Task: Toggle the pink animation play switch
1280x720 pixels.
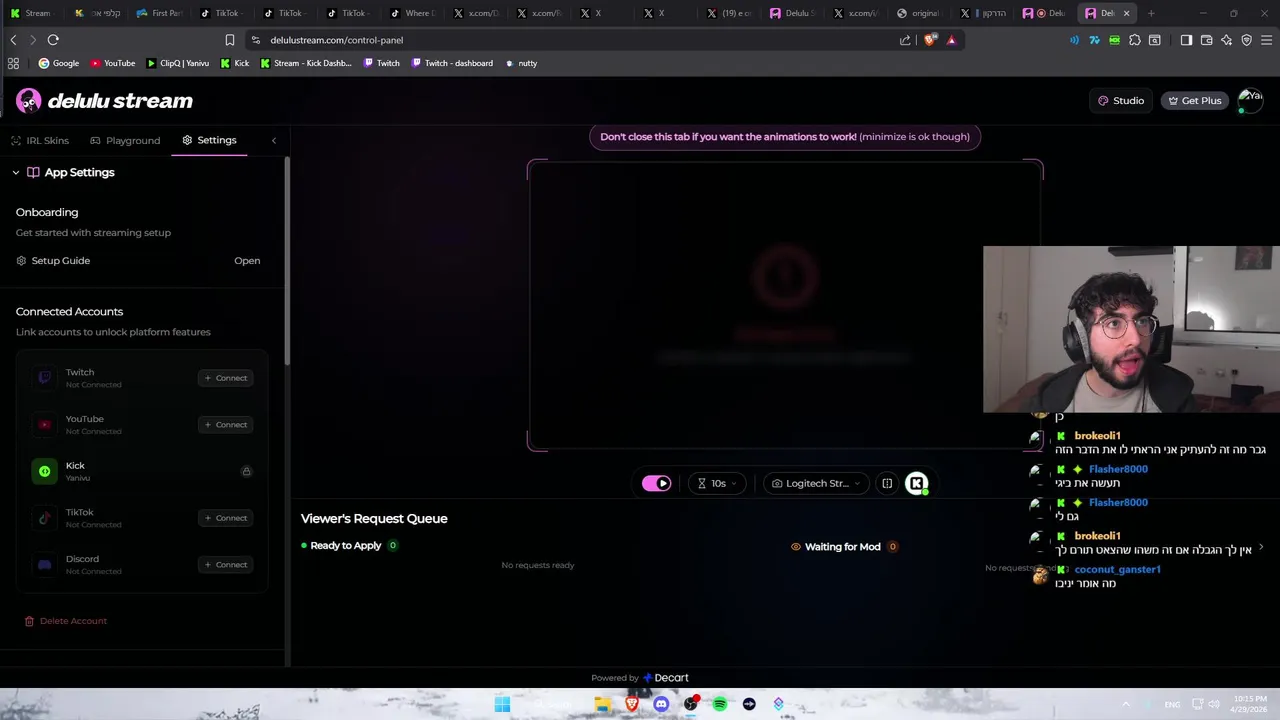Action: pos(657,483)
